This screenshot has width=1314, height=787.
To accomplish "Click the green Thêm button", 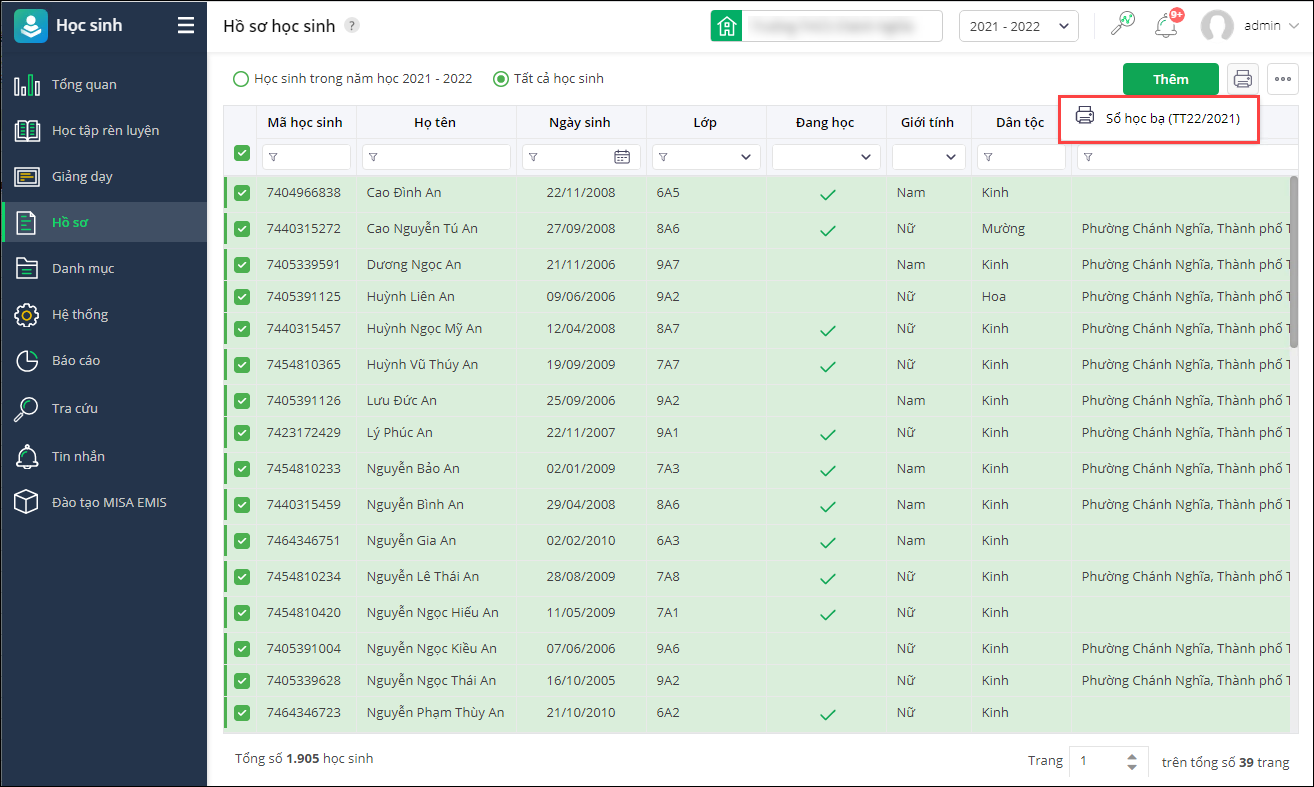I will [1170, 79].
